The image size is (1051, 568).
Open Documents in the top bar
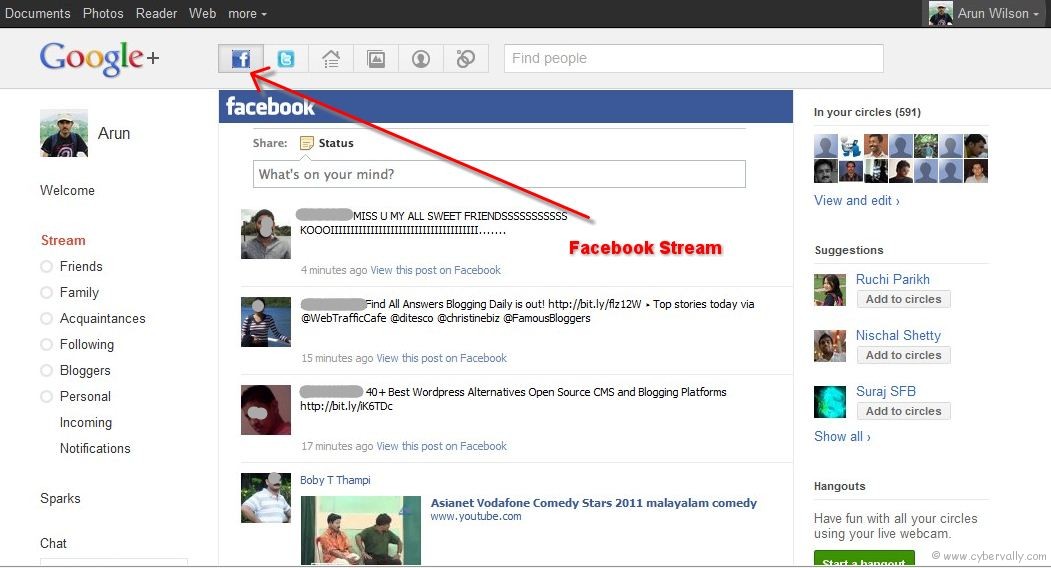pyautogui.click(x=38, y=13)
